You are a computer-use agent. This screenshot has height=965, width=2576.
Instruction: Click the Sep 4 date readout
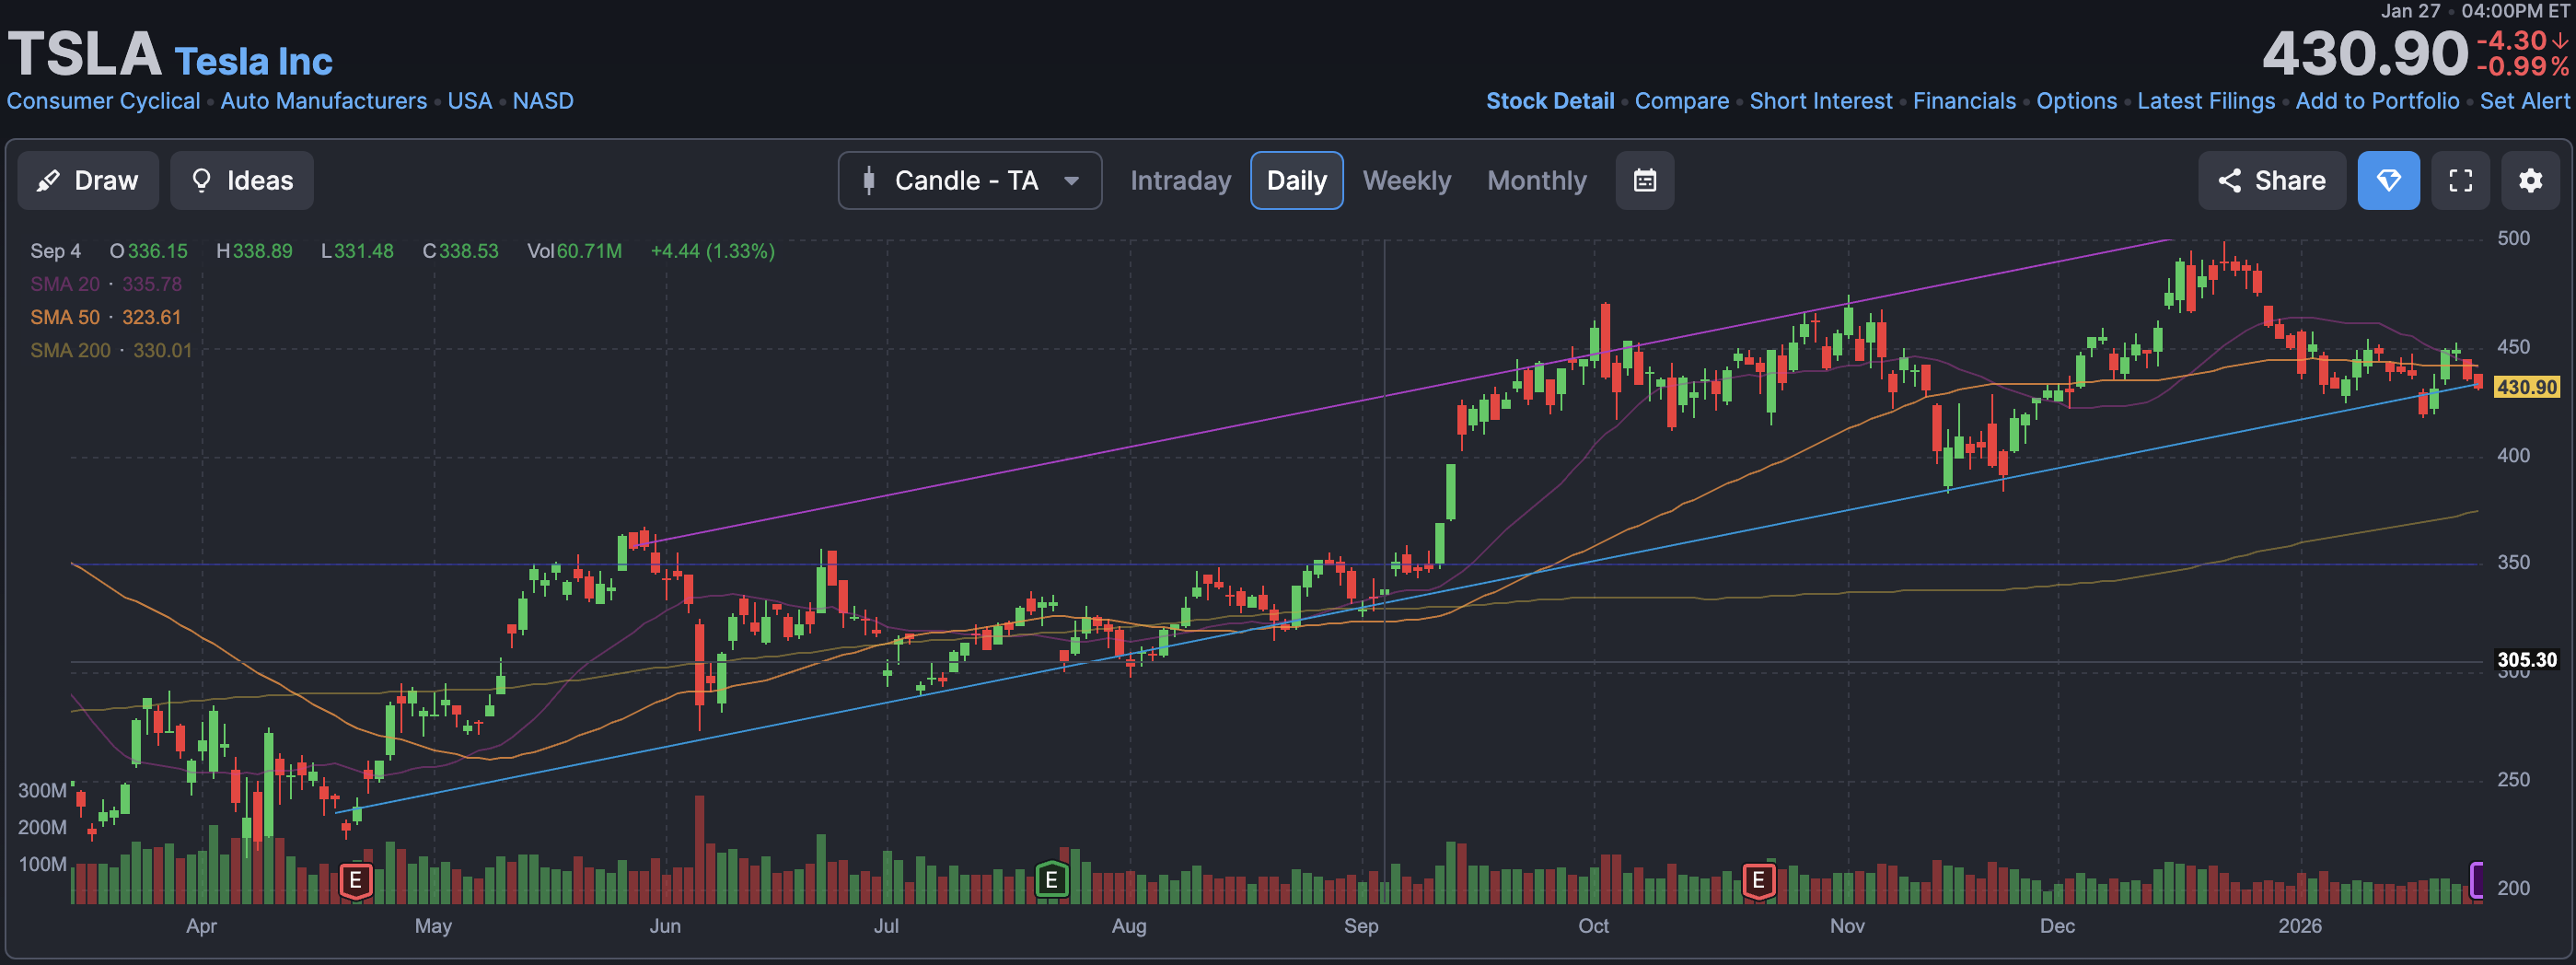click(x=55, y=251)
